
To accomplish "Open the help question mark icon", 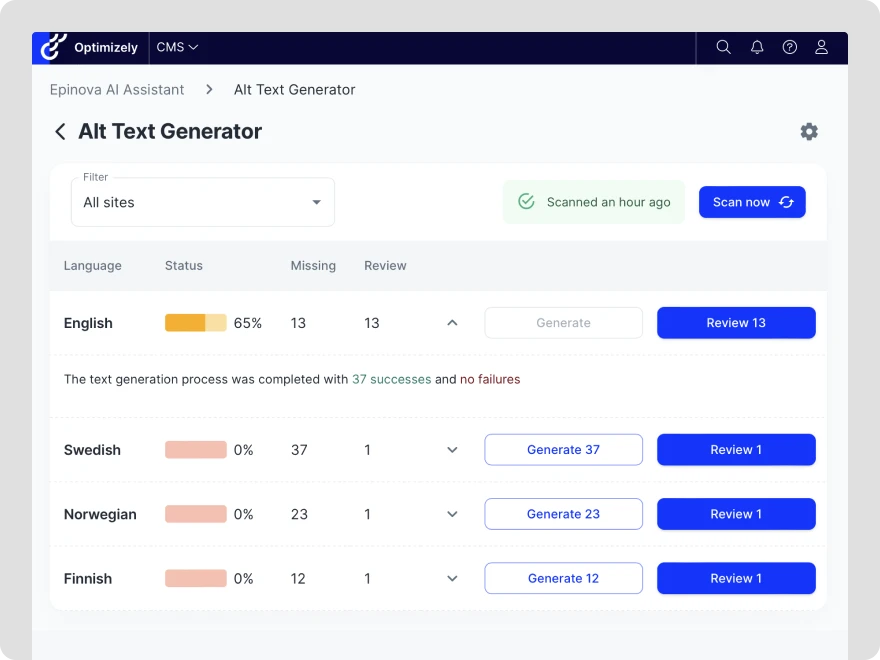I will coord(790,47).
